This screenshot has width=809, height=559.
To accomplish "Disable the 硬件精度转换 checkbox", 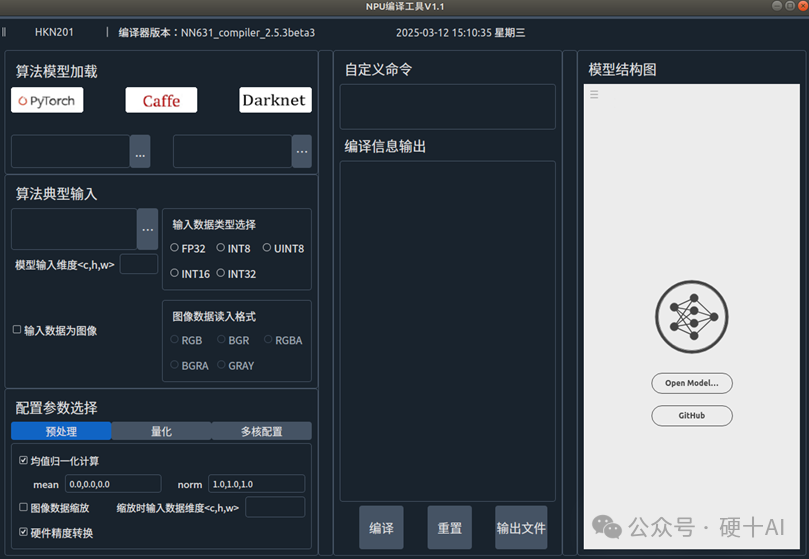I will click(24, 532).
